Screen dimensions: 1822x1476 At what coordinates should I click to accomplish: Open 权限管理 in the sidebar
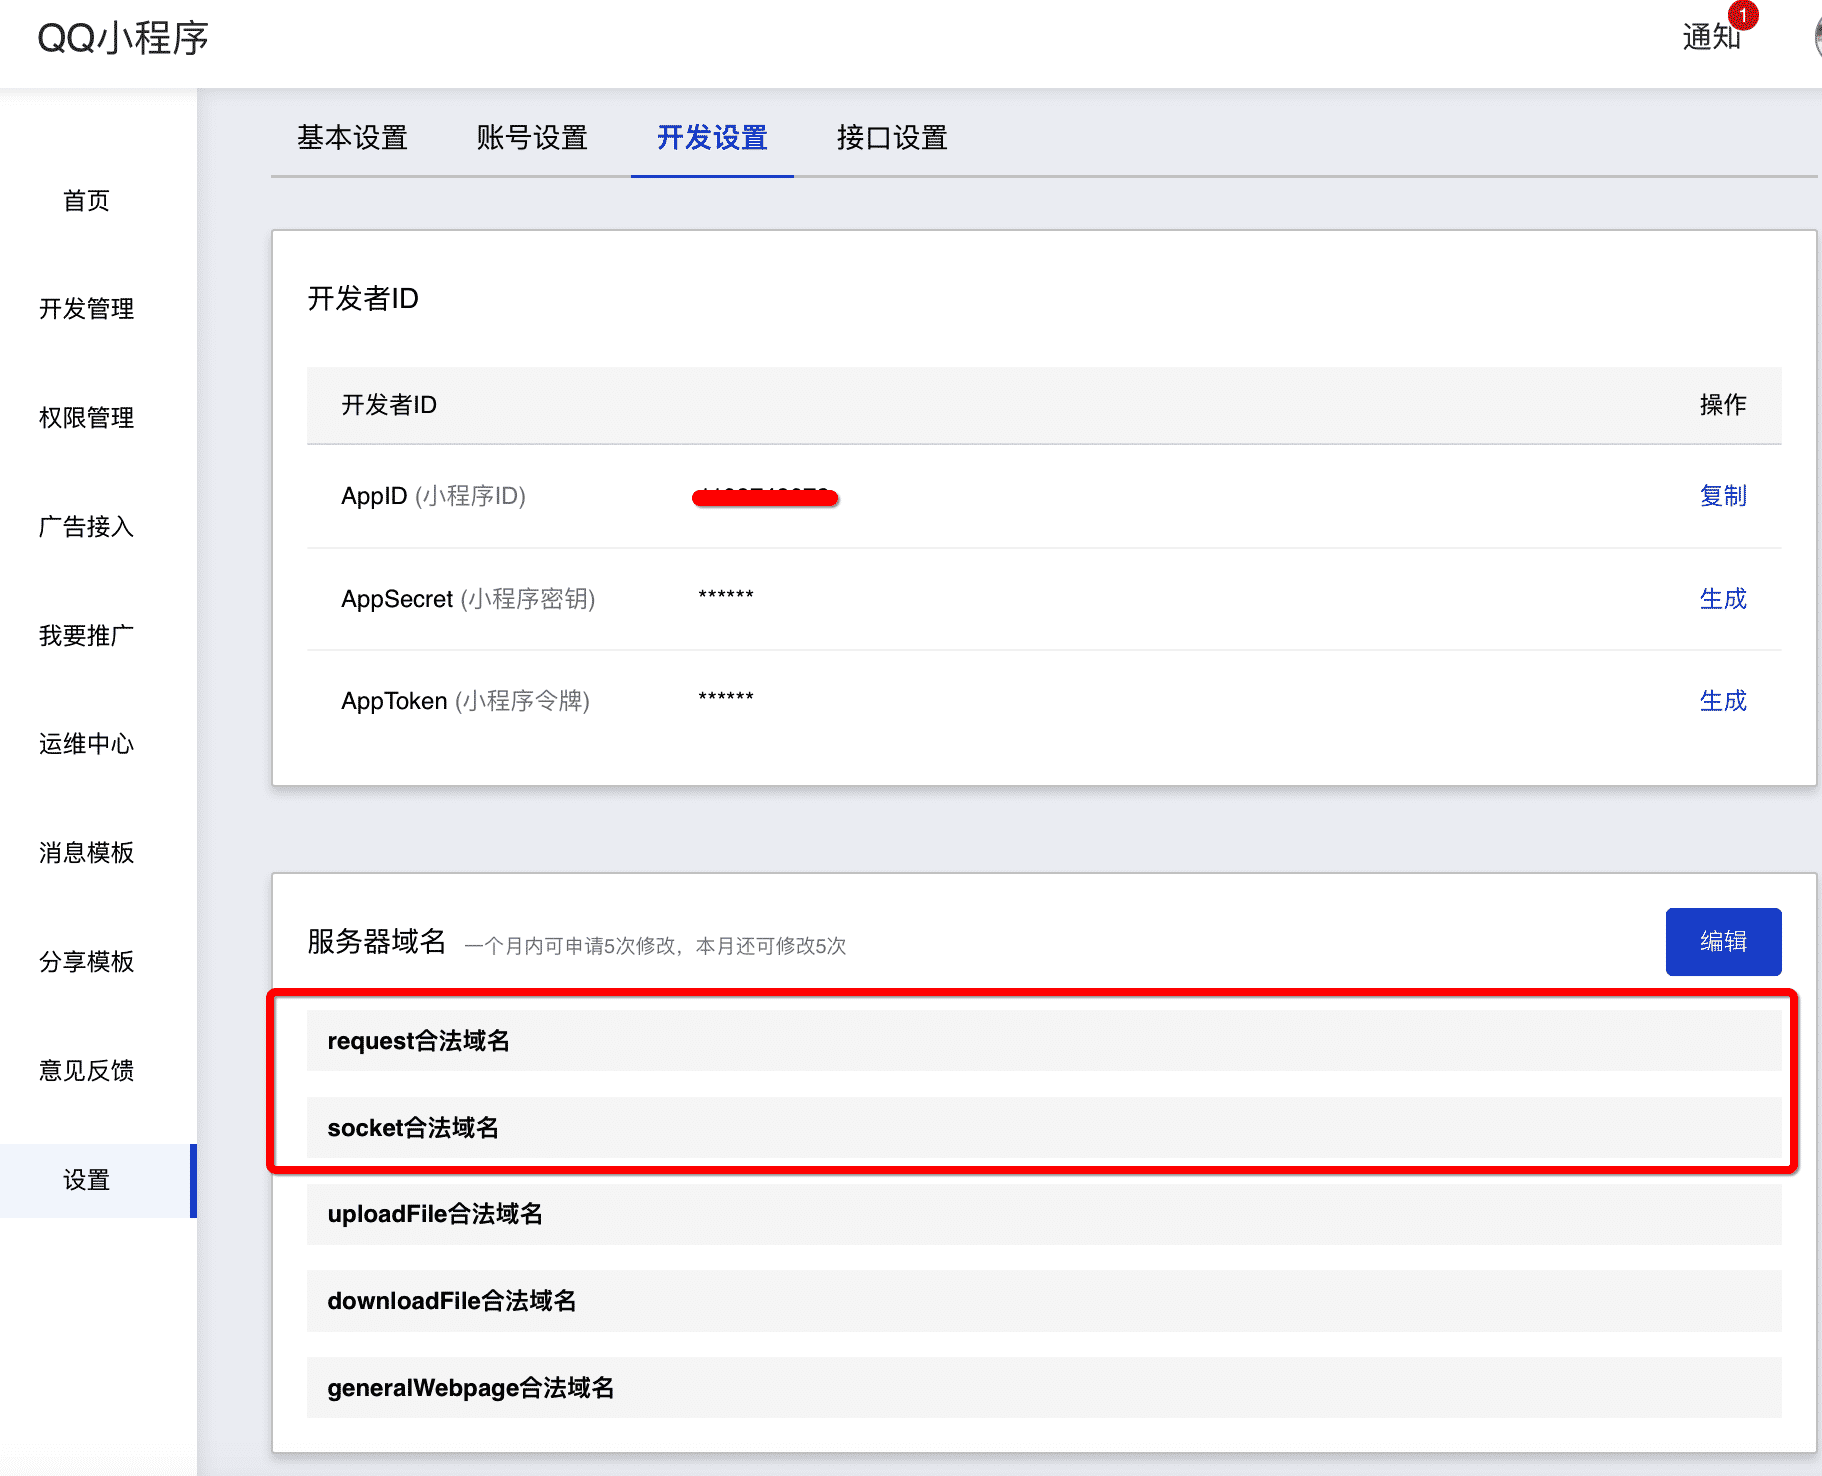pos(86,418)
